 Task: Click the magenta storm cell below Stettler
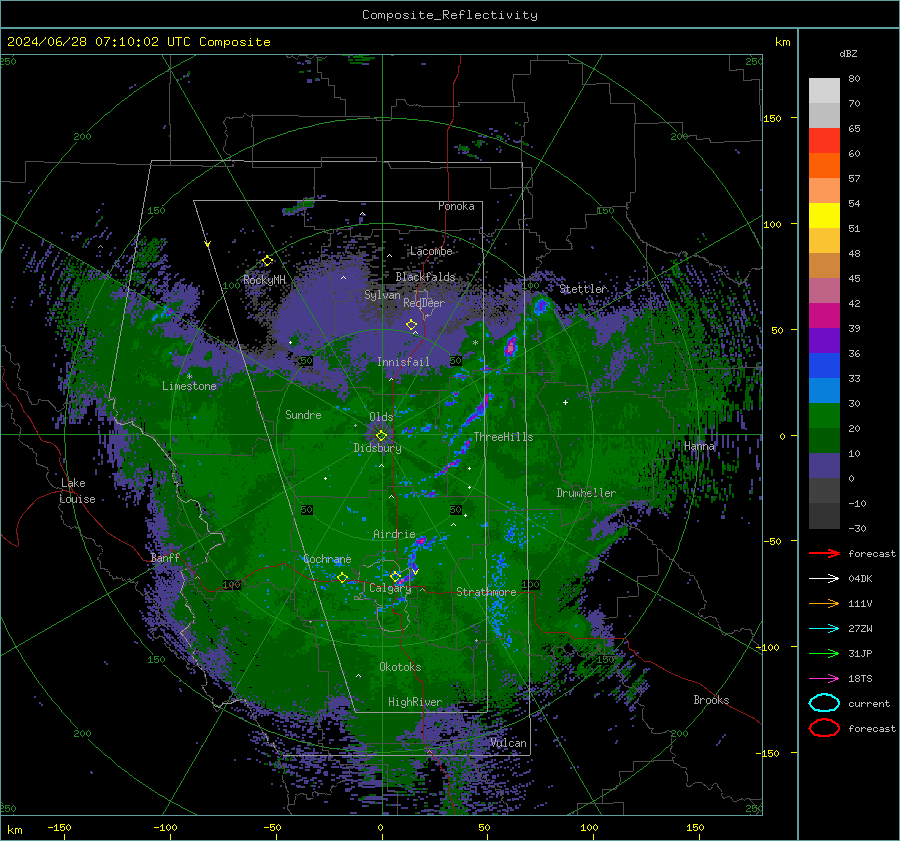coord(510,347)
